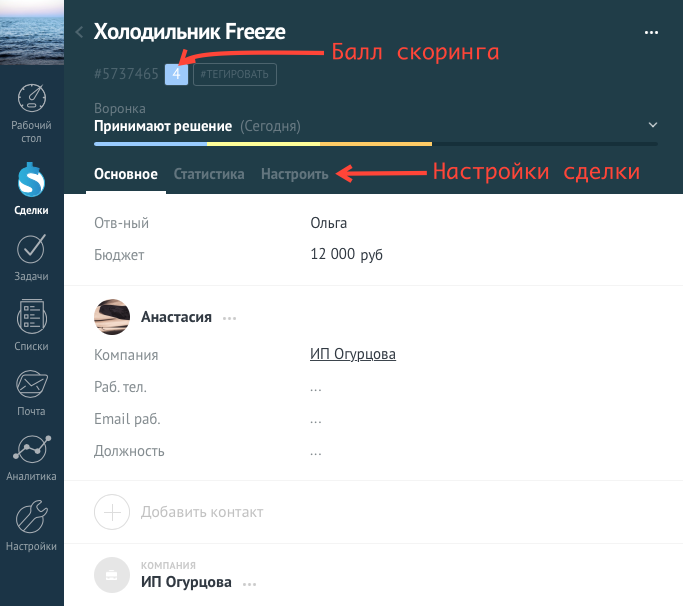
Task: Click the #ТЕГИРОВАТЬ tag button
Action: pos(235,74)
